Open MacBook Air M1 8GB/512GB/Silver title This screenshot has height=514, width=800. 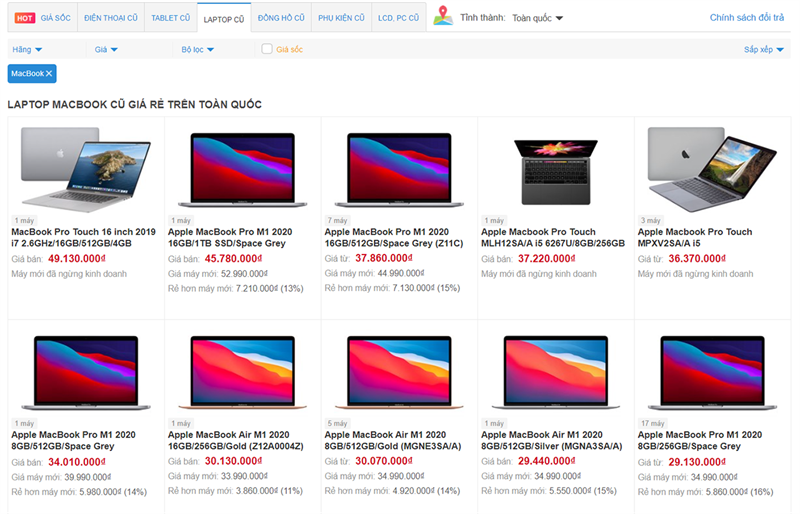coord(552,440)
